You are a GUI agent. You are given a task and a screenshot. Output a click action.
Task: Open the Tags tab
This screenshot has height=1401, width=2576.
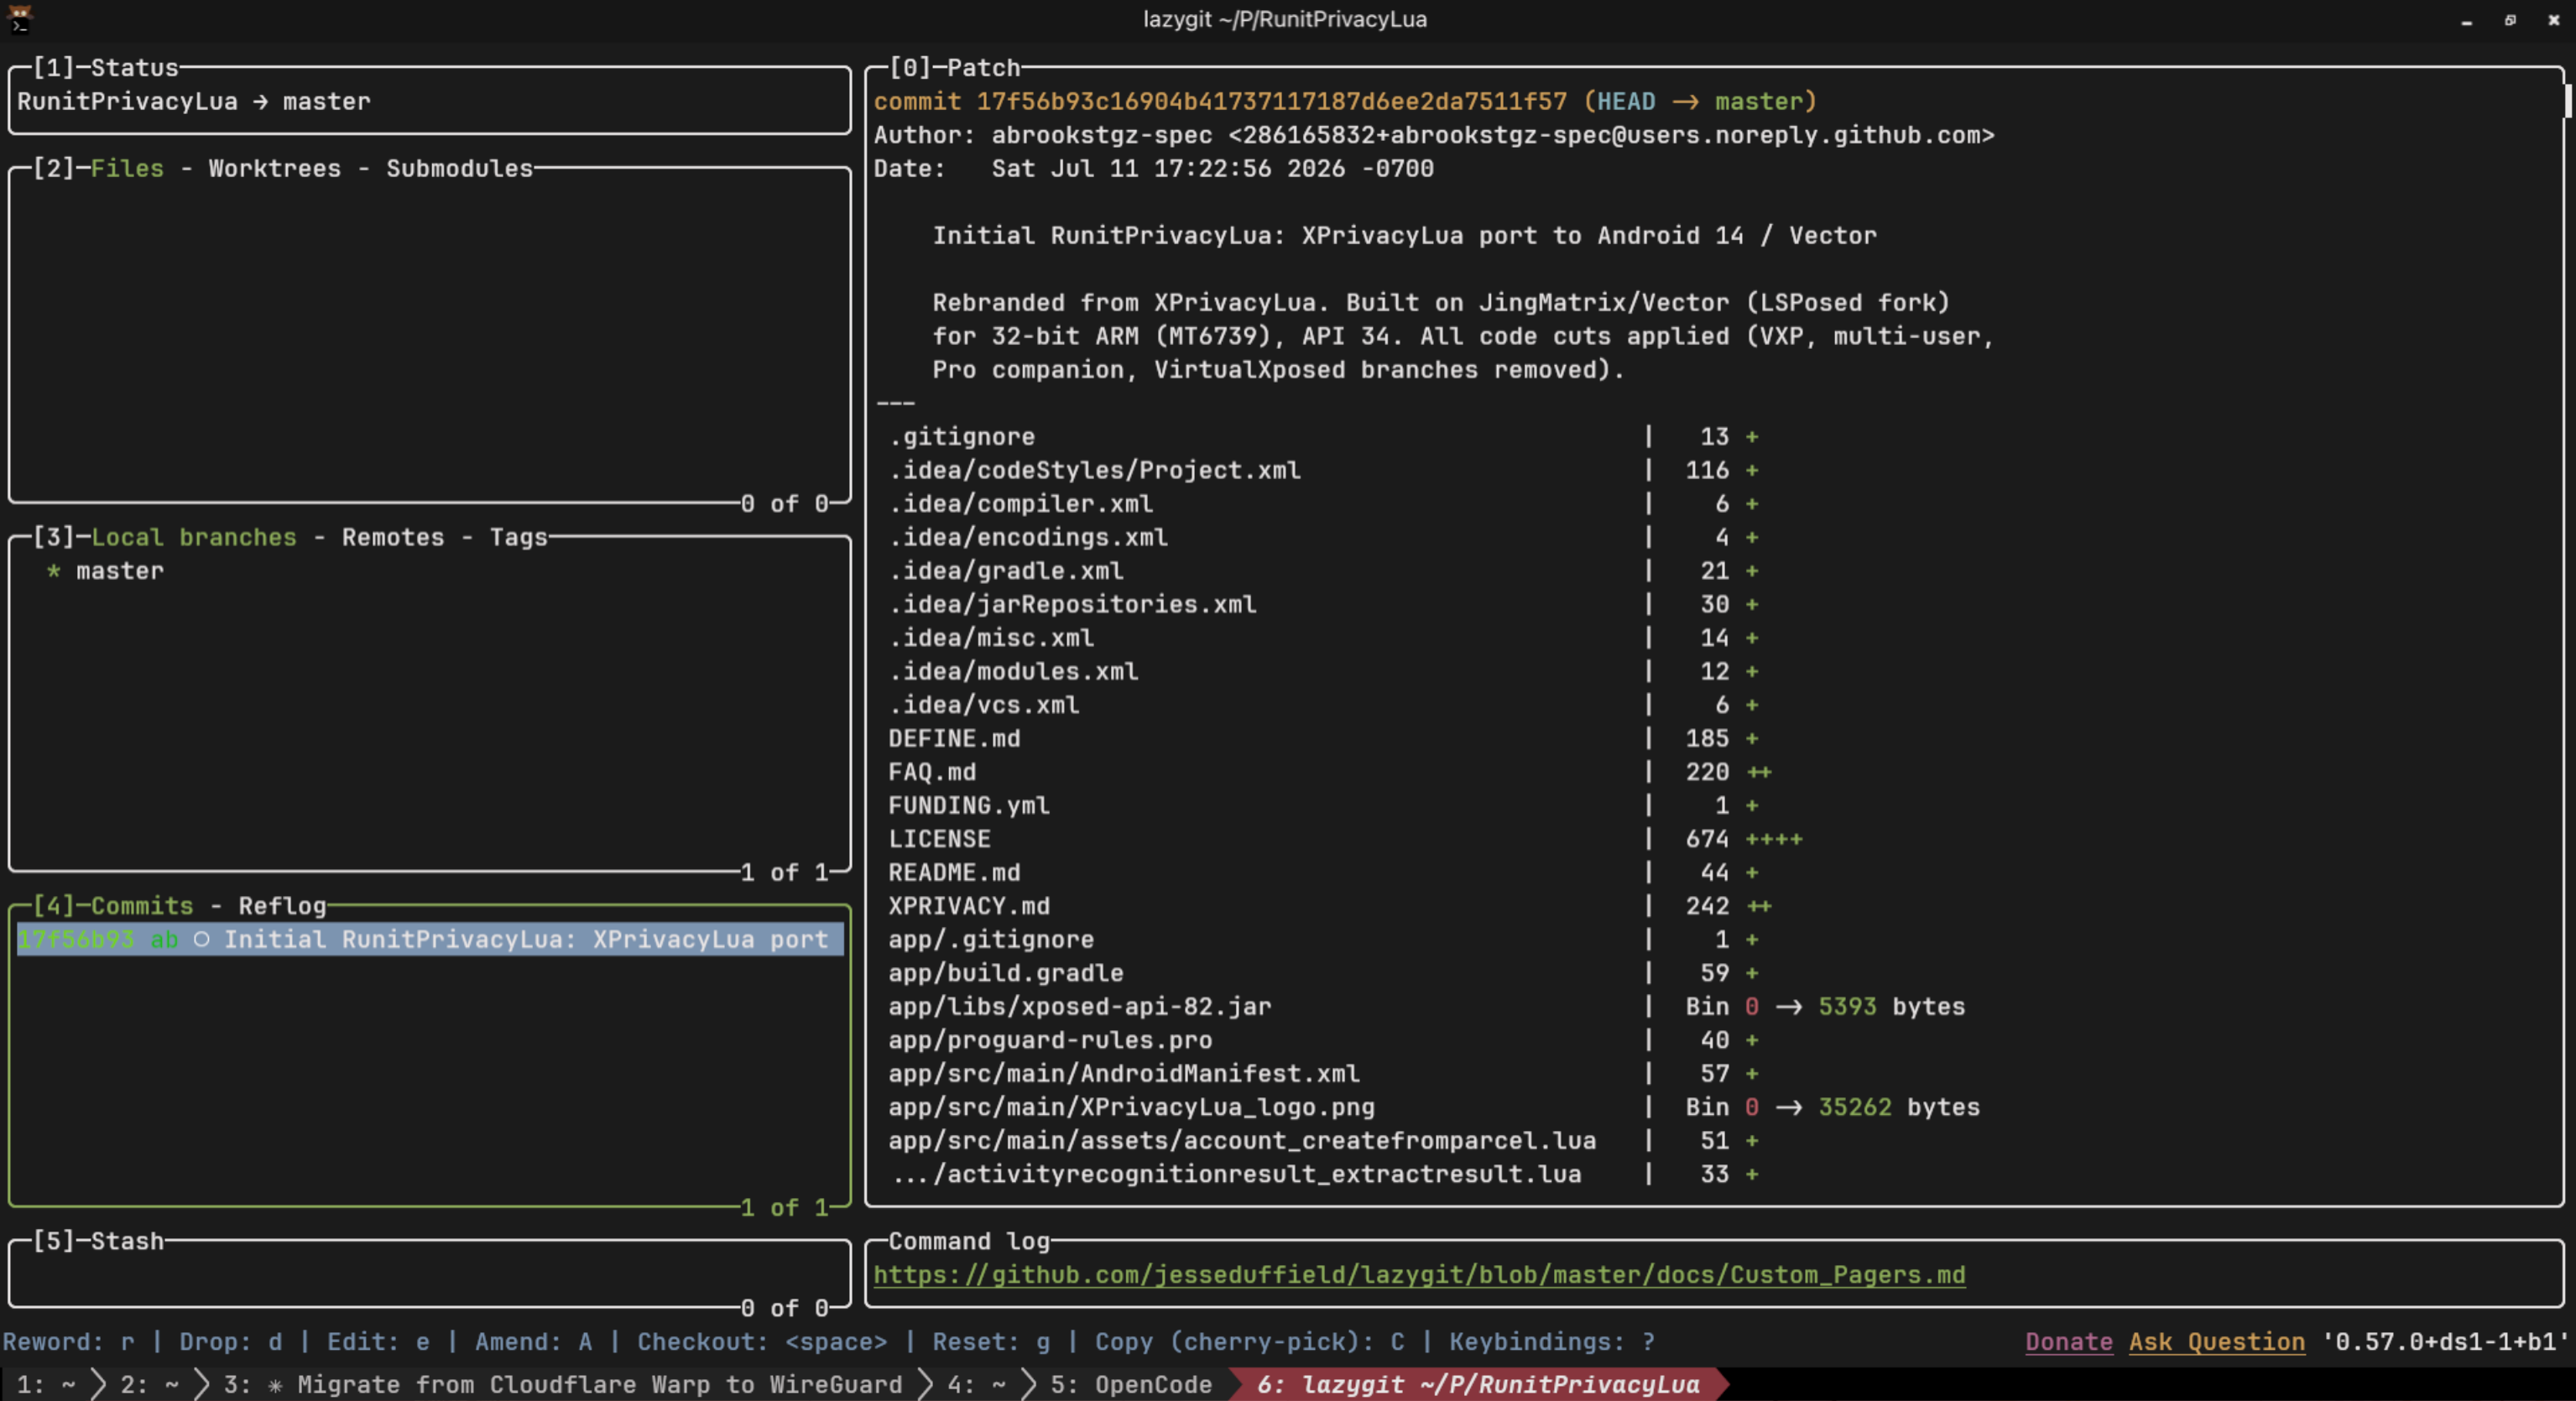click(518, 537)
